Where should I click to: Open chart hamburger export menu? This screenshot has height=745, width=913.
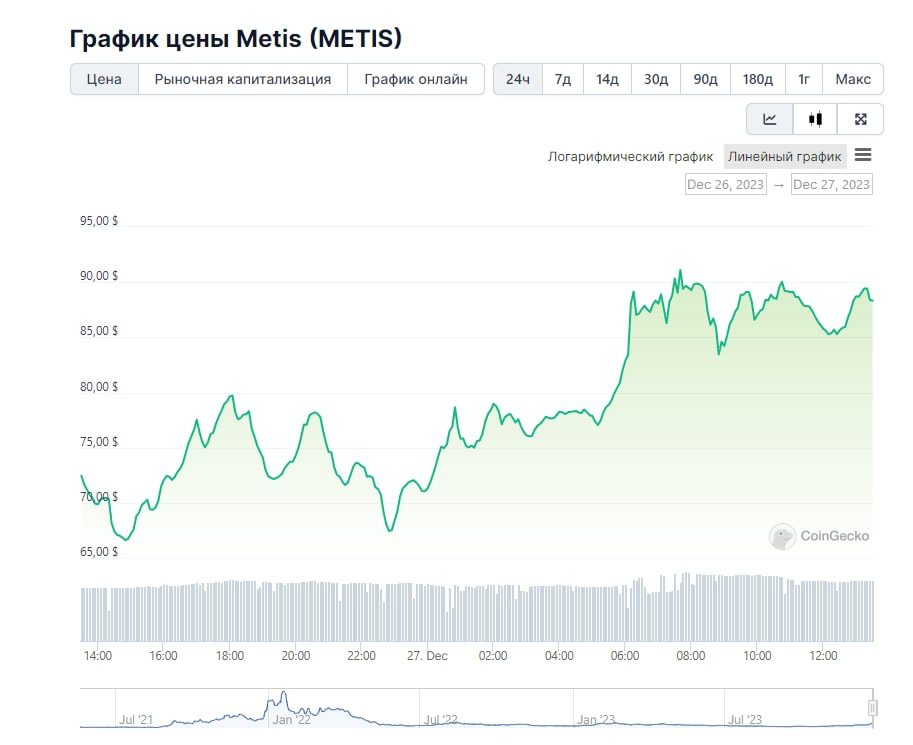[x=863, y=155]
